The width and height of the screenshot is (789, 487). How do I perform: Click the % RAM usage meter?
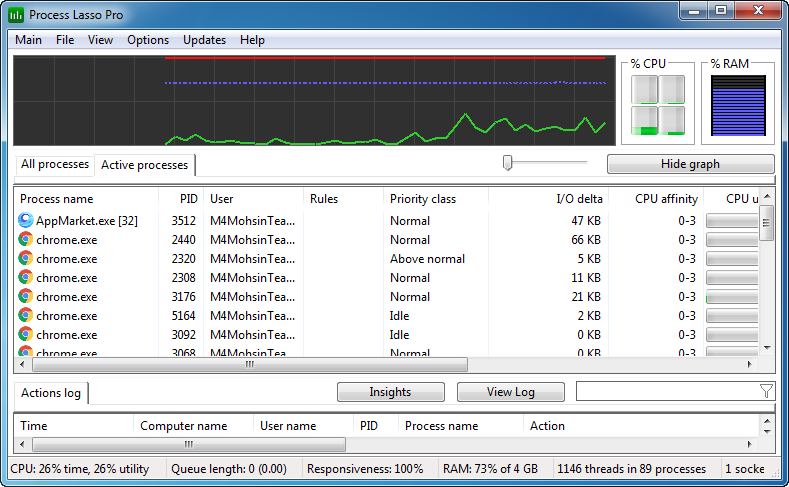tap(738, 105)
